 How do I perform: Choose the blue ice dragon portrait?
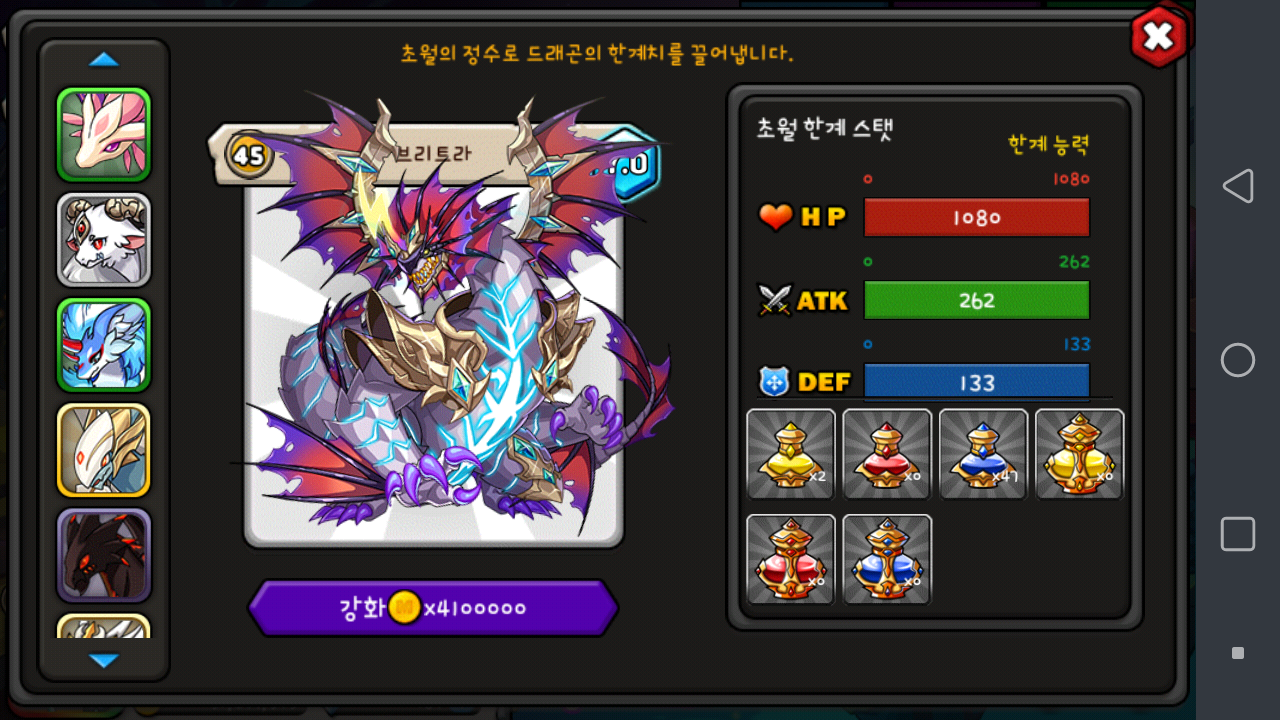point(104,345)
